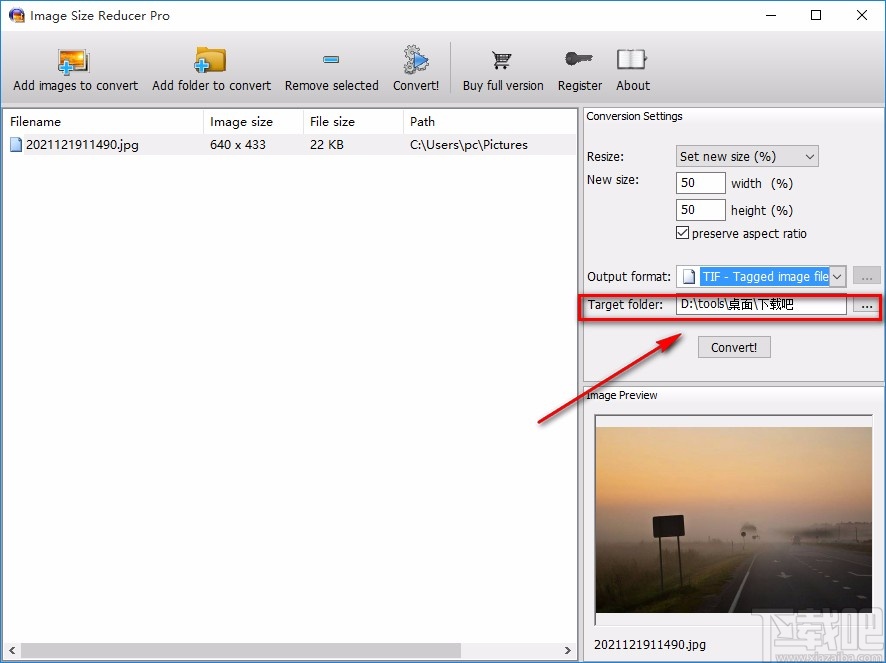Open output format options ellipsis button
Image resolution: width=886 pixels, height=663 pixels.
click(866, 277)
